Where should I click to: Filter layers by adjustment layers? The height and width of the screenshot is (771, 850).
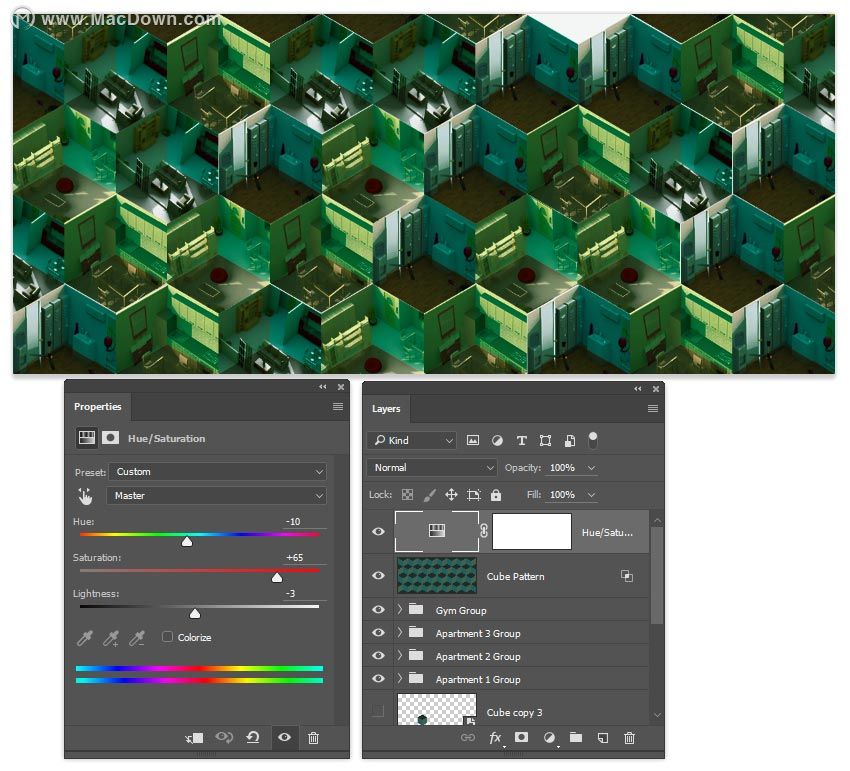pyautogui.click(x=497, y=440)
